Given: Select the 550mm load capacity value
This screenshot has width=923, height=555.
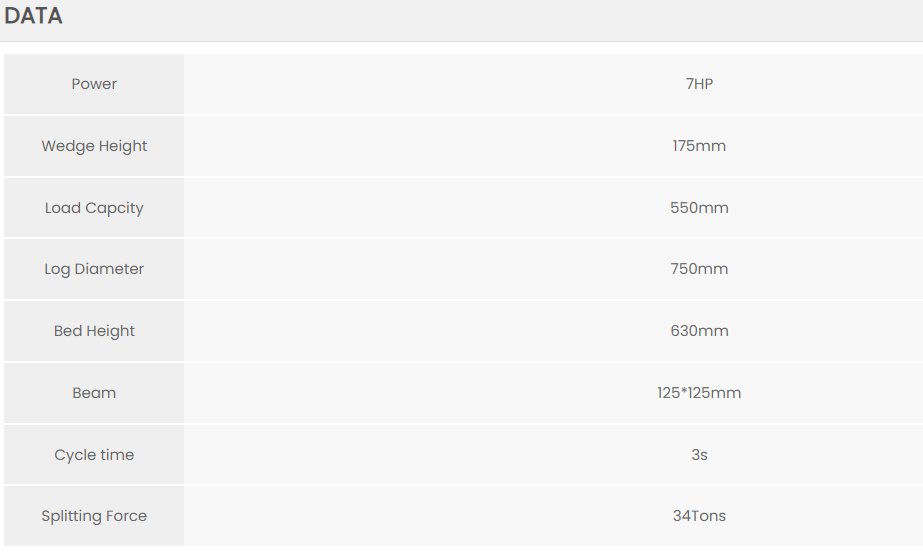Looking at the screenshot, I should click(x=699, y=208).
